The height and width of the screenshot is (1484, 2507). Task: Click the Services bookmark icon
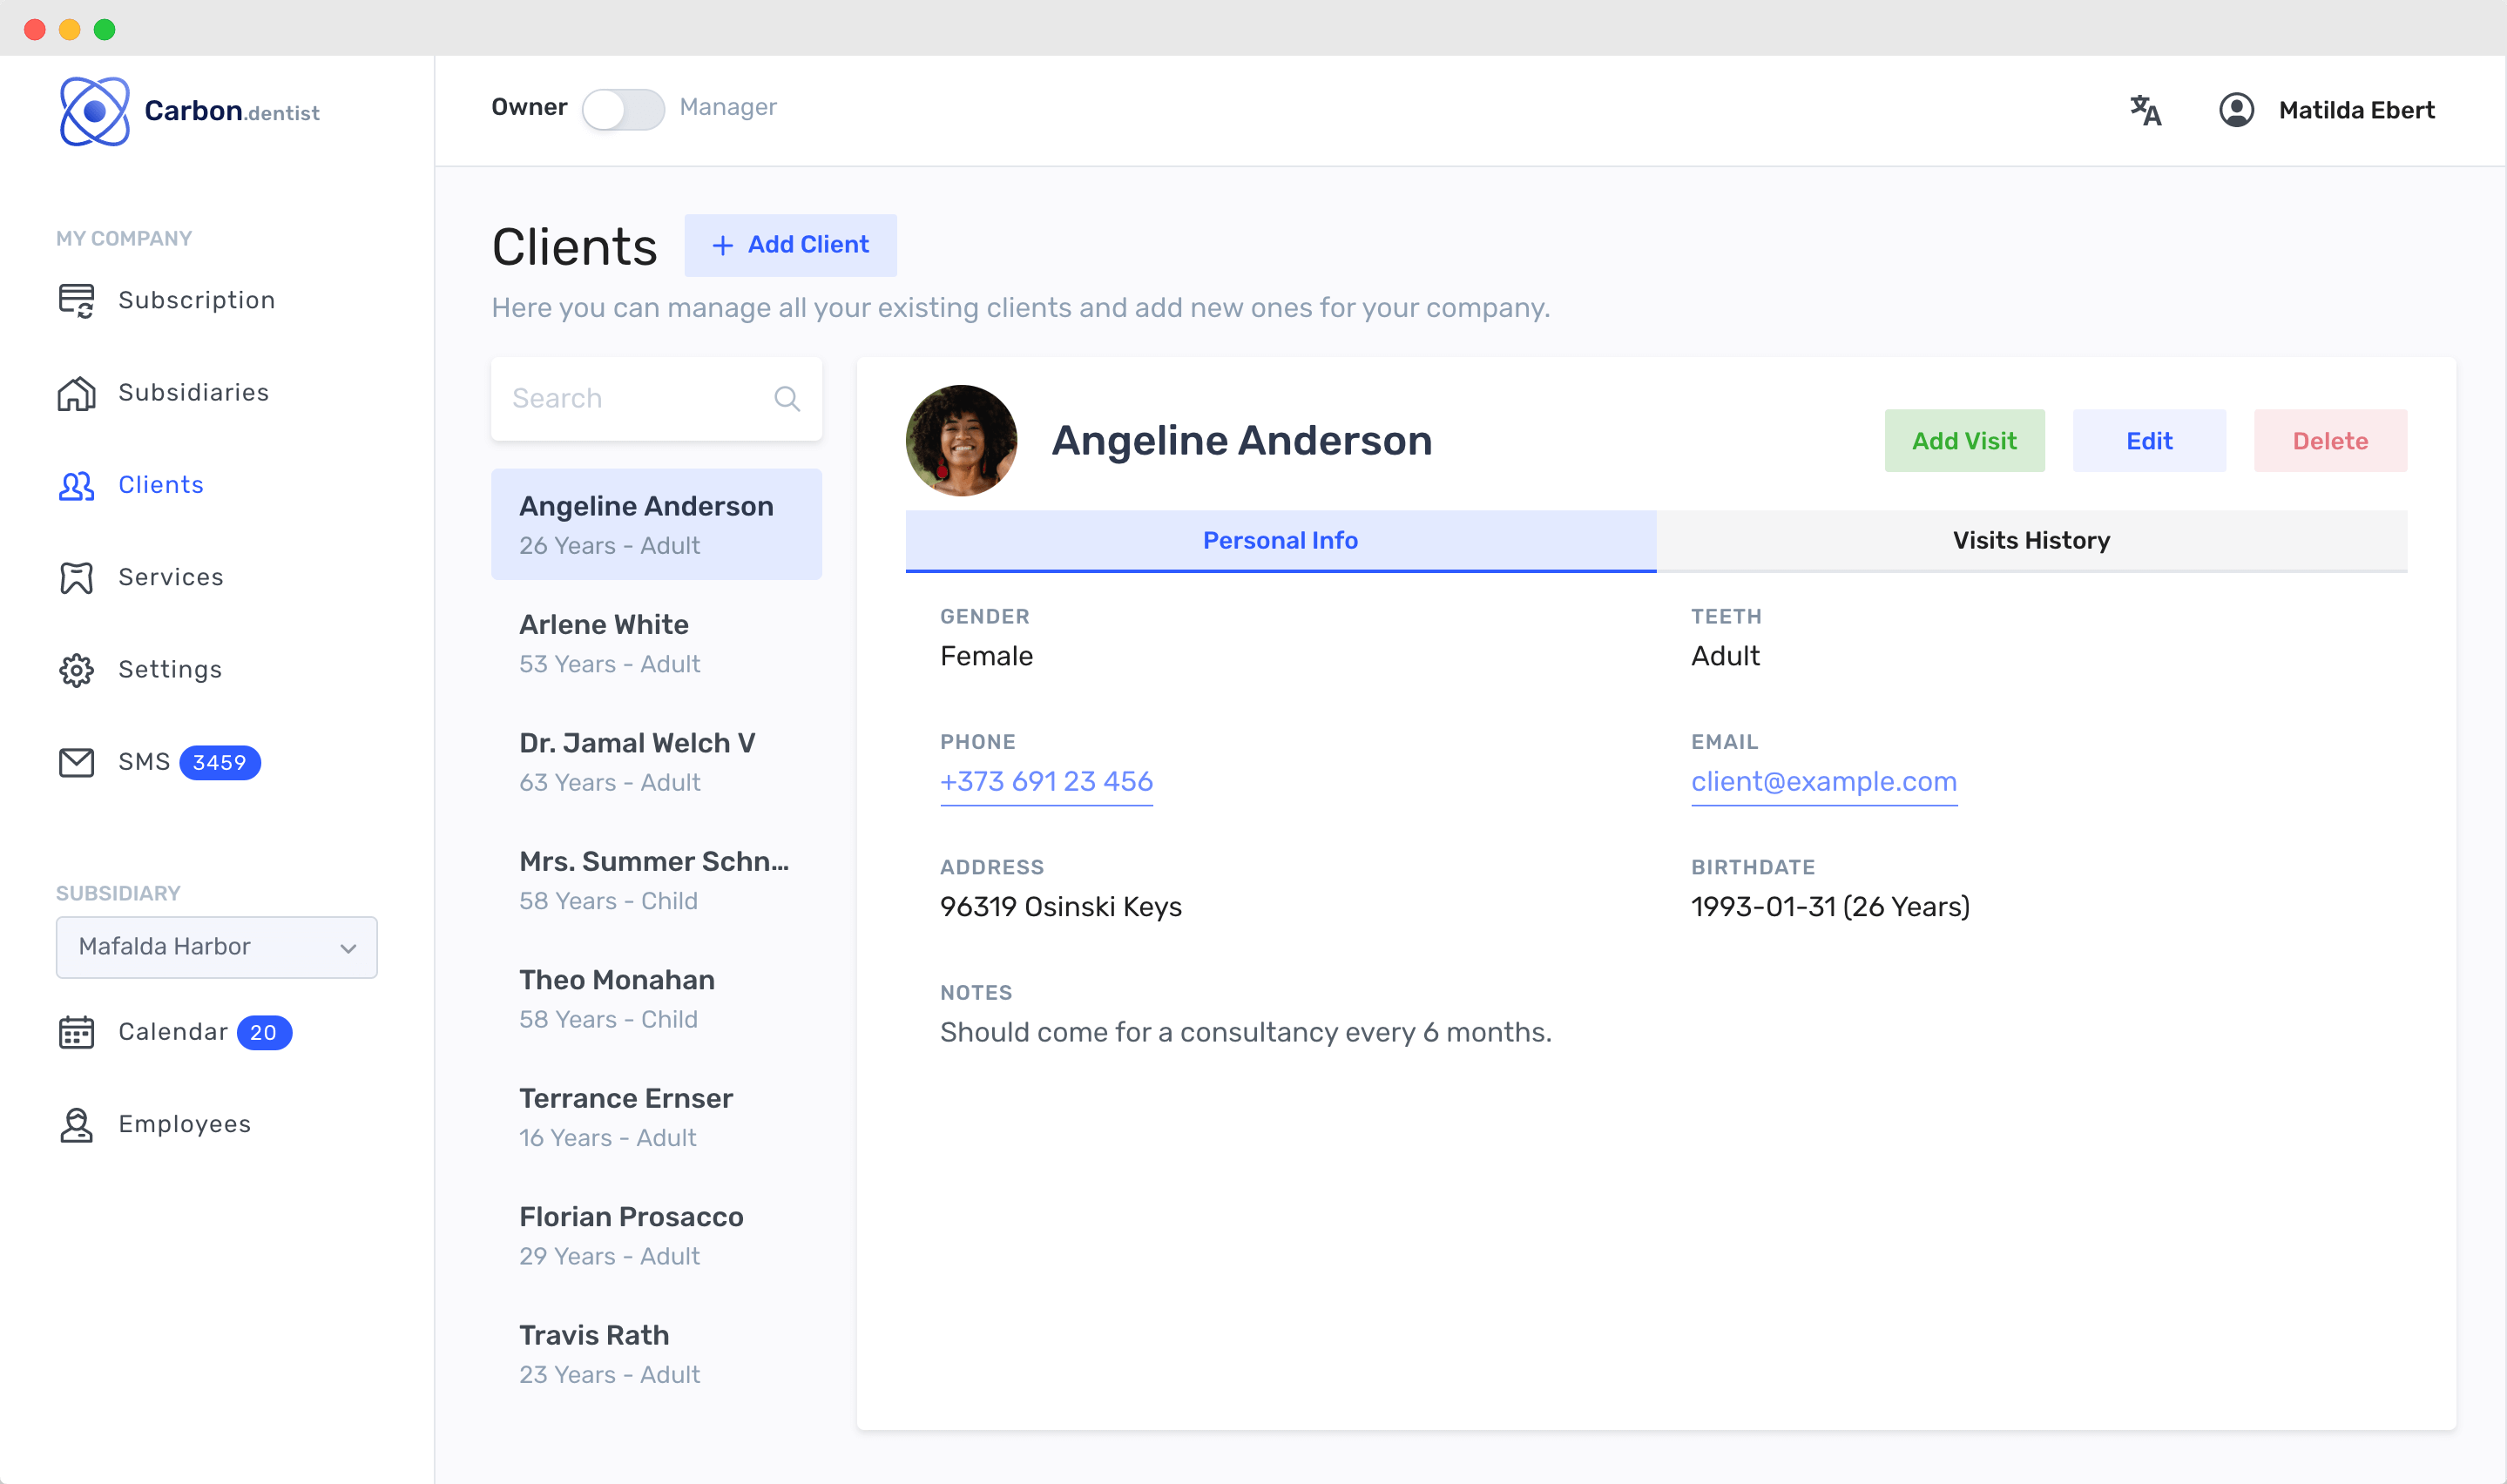click(76, 578)
